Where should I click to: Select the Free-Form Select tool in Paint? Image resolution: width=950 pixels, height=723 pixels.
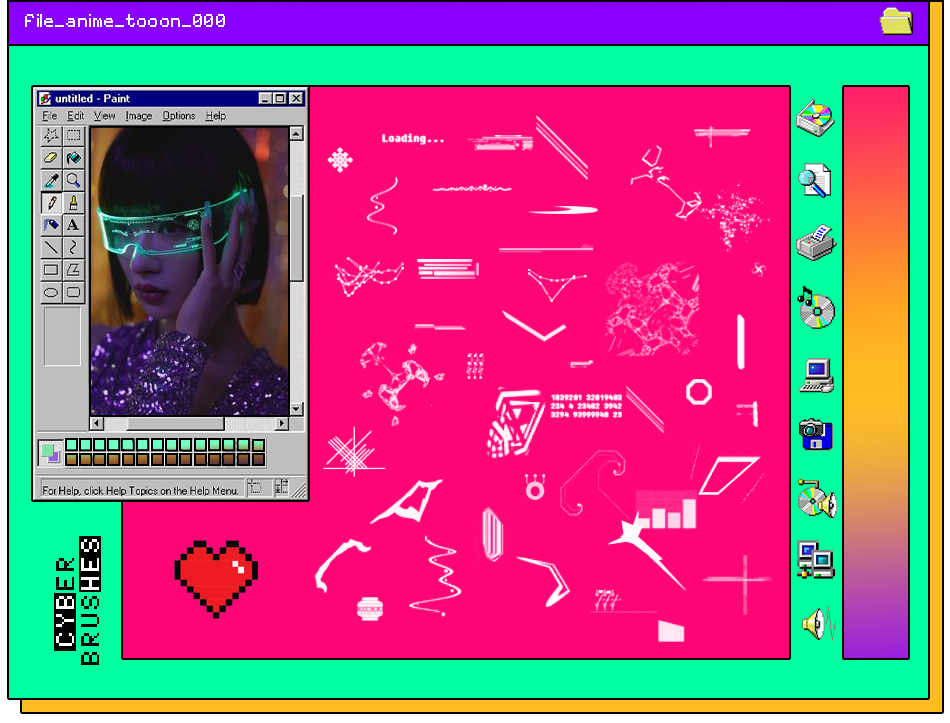[x=51, y=136]
